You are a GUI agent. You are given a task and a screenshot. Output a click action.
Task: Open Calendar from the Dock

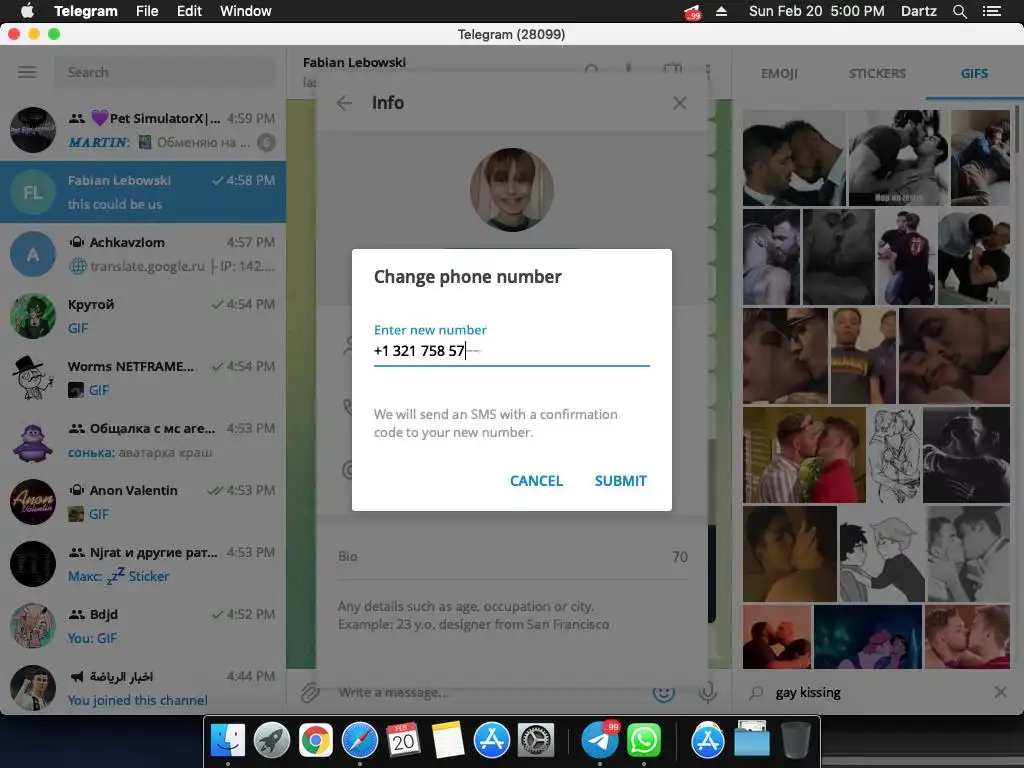coord(404,741)
